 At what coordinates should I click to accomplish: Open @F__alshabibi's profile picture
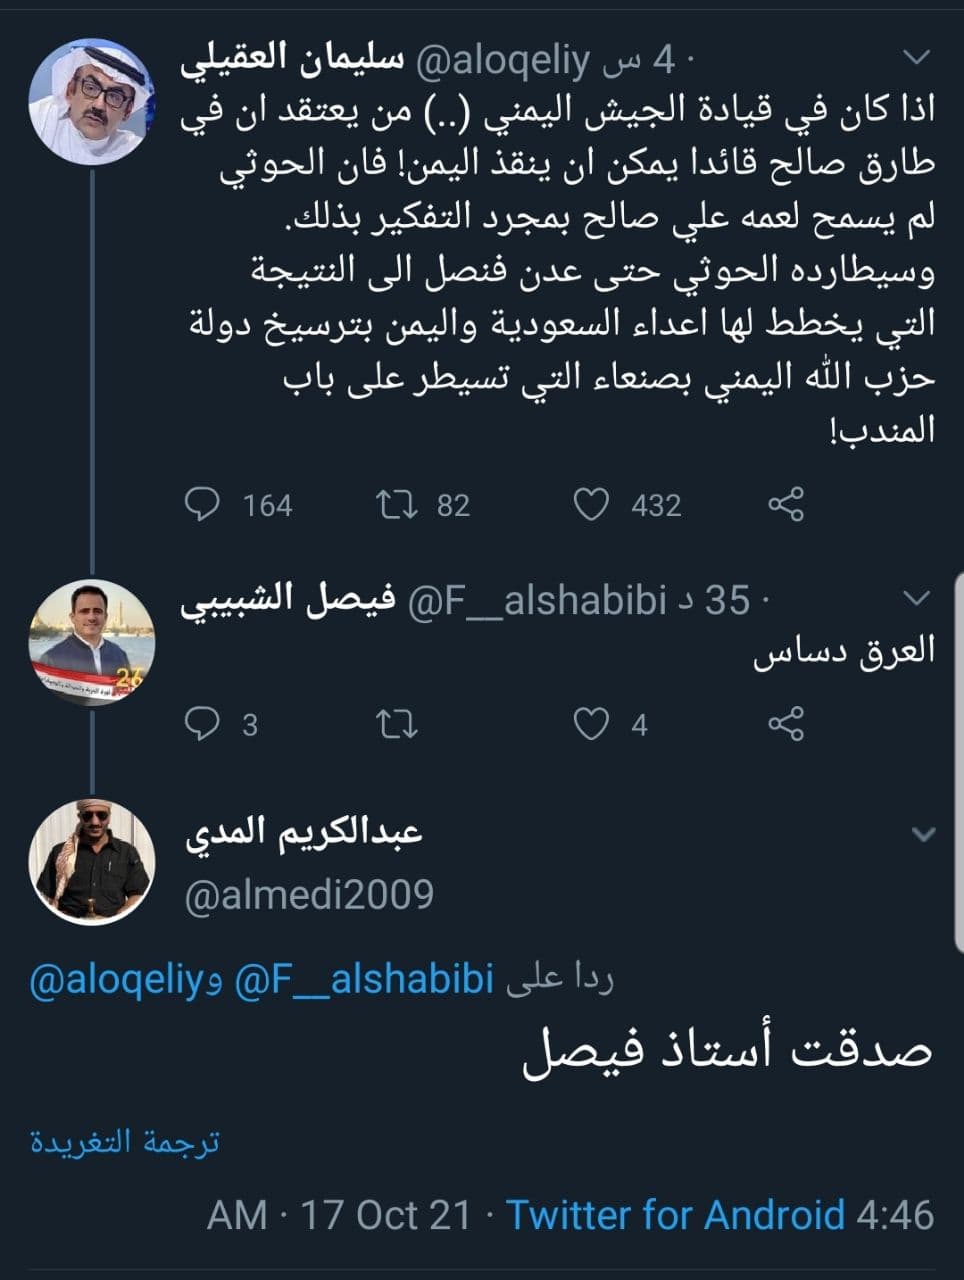click(91, 641)
